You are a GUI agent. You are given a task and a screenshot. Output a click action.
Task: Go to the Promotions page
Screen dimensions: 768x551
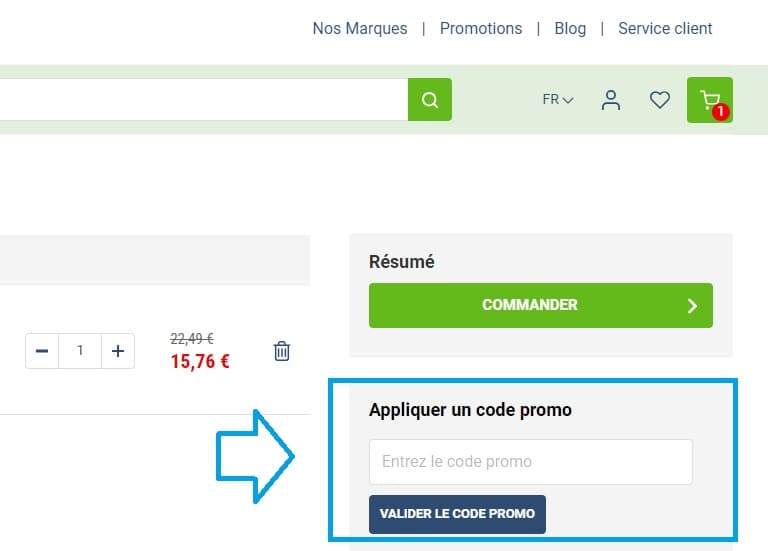(x=481, y=29)
